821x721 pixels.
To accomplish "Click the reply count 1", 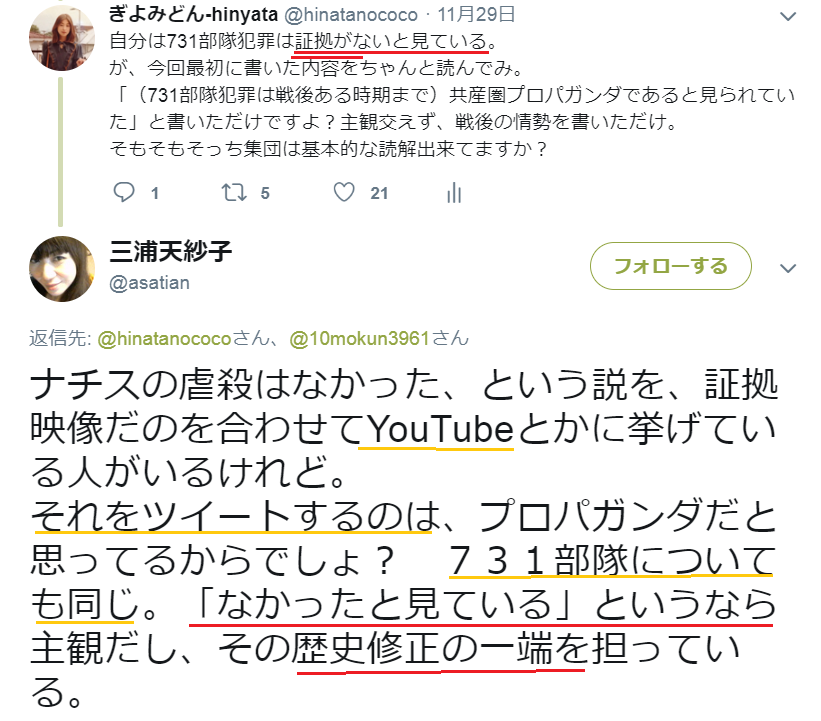I will [x=155, y=194].
